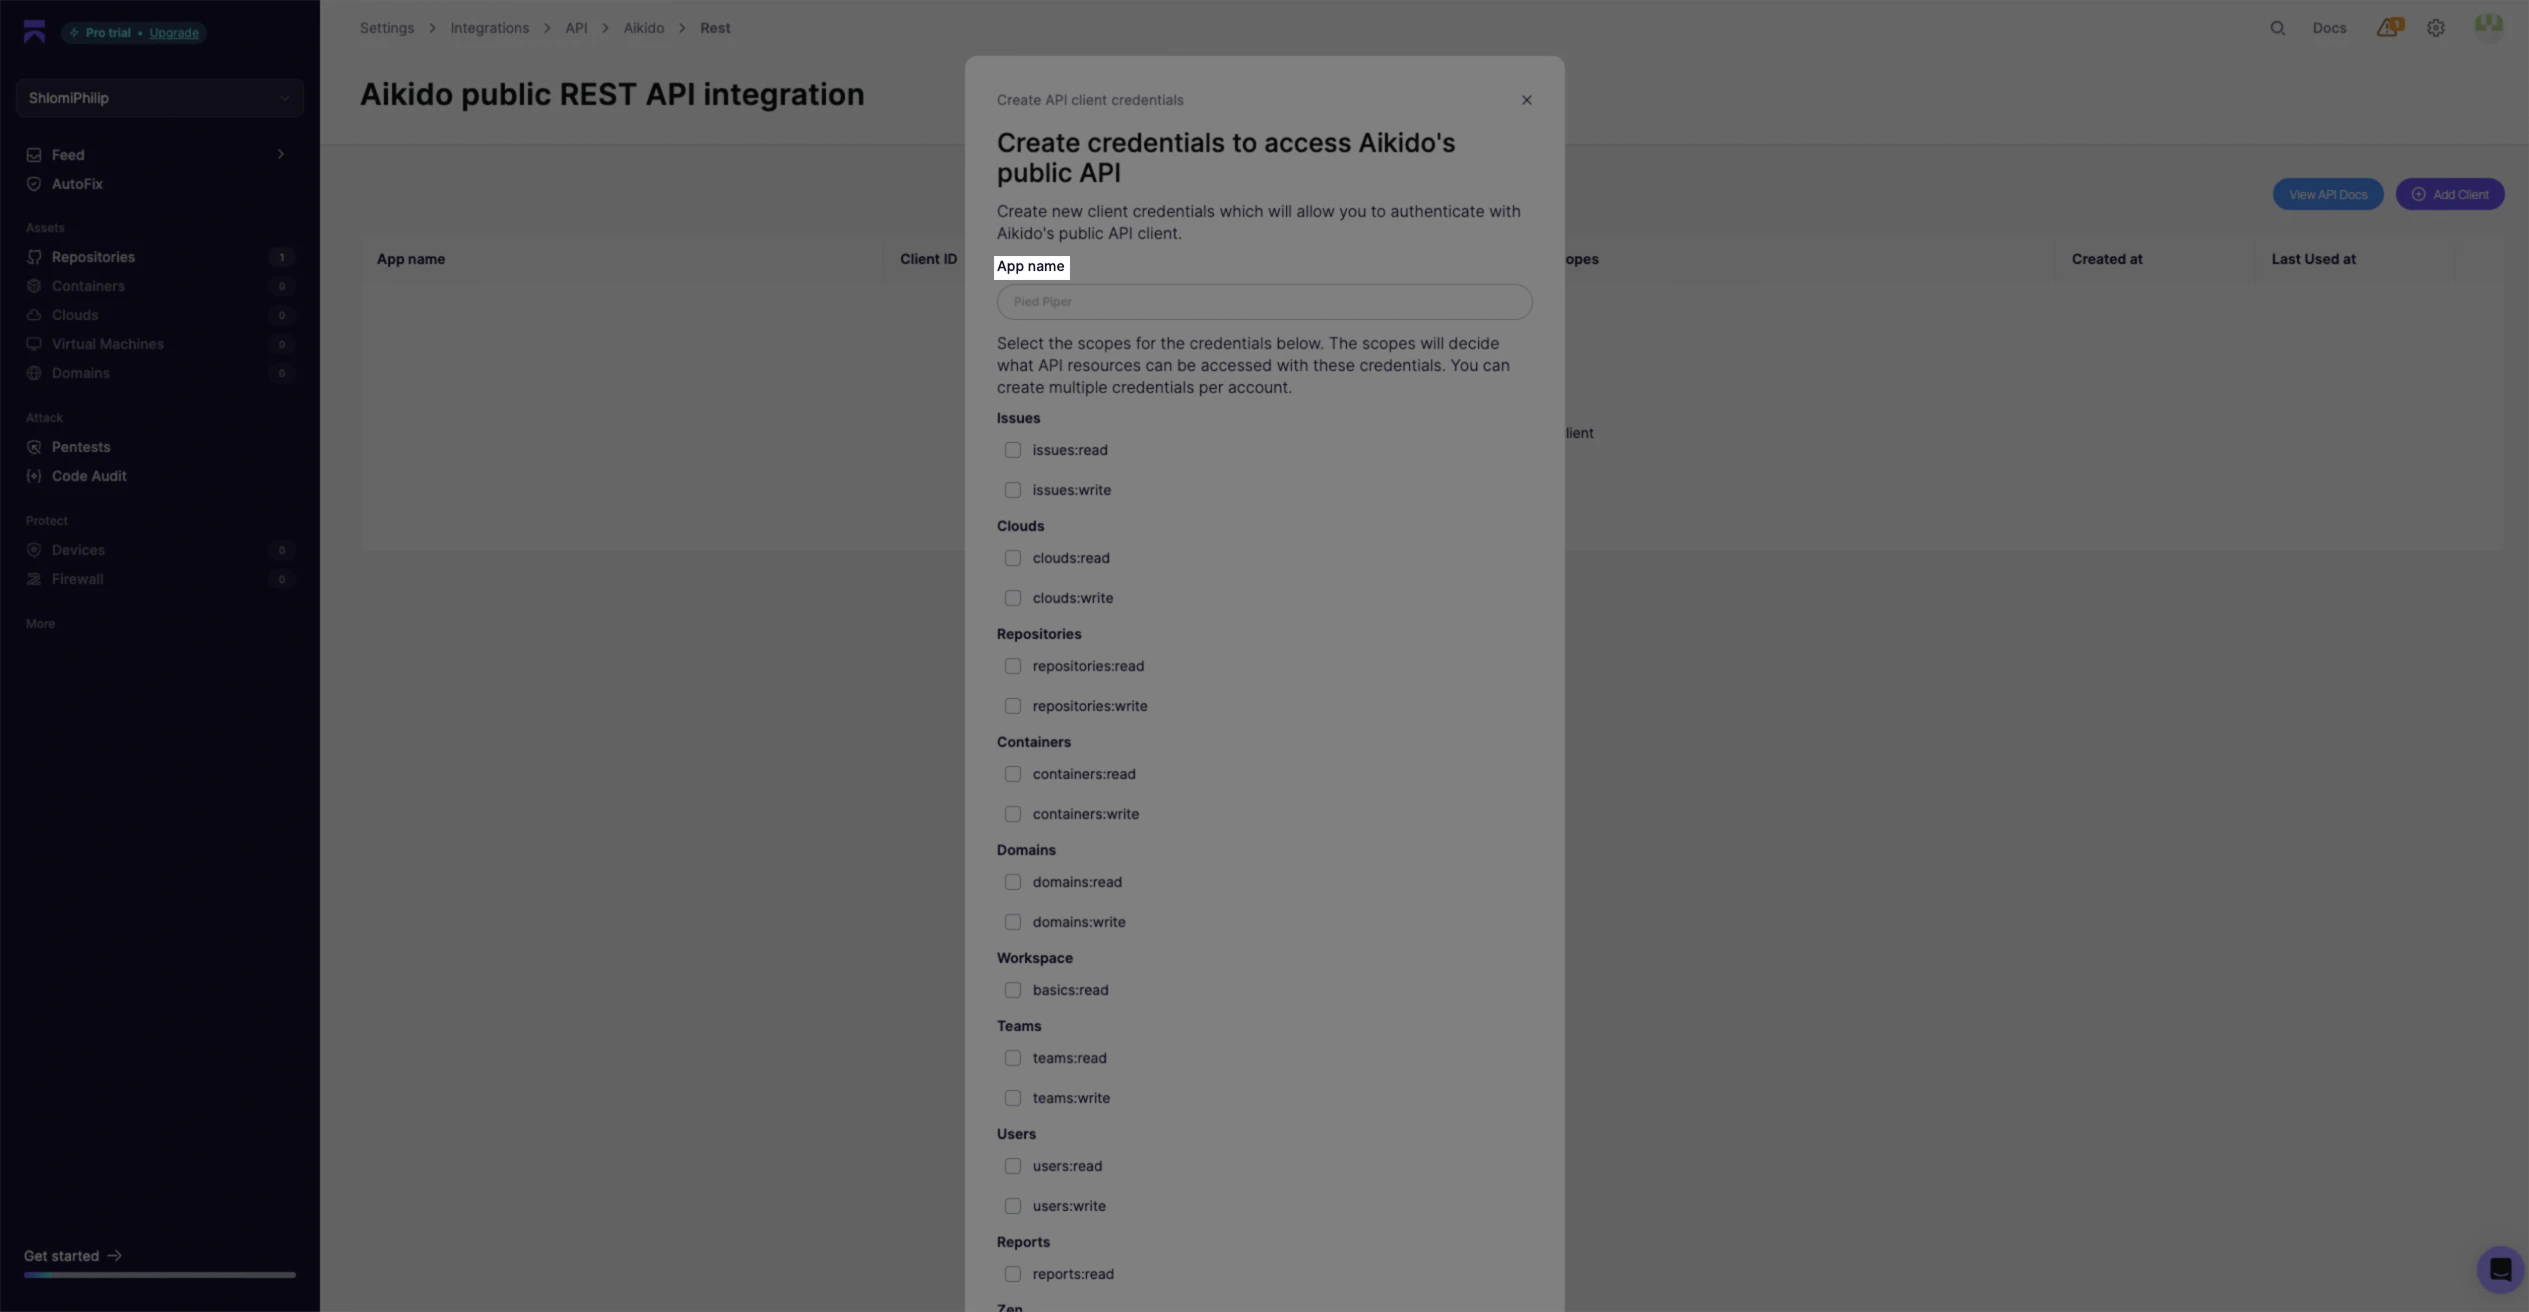2529x1312 pixels.
Task: Open the notifications bell icon
Action: [2388, 28]
